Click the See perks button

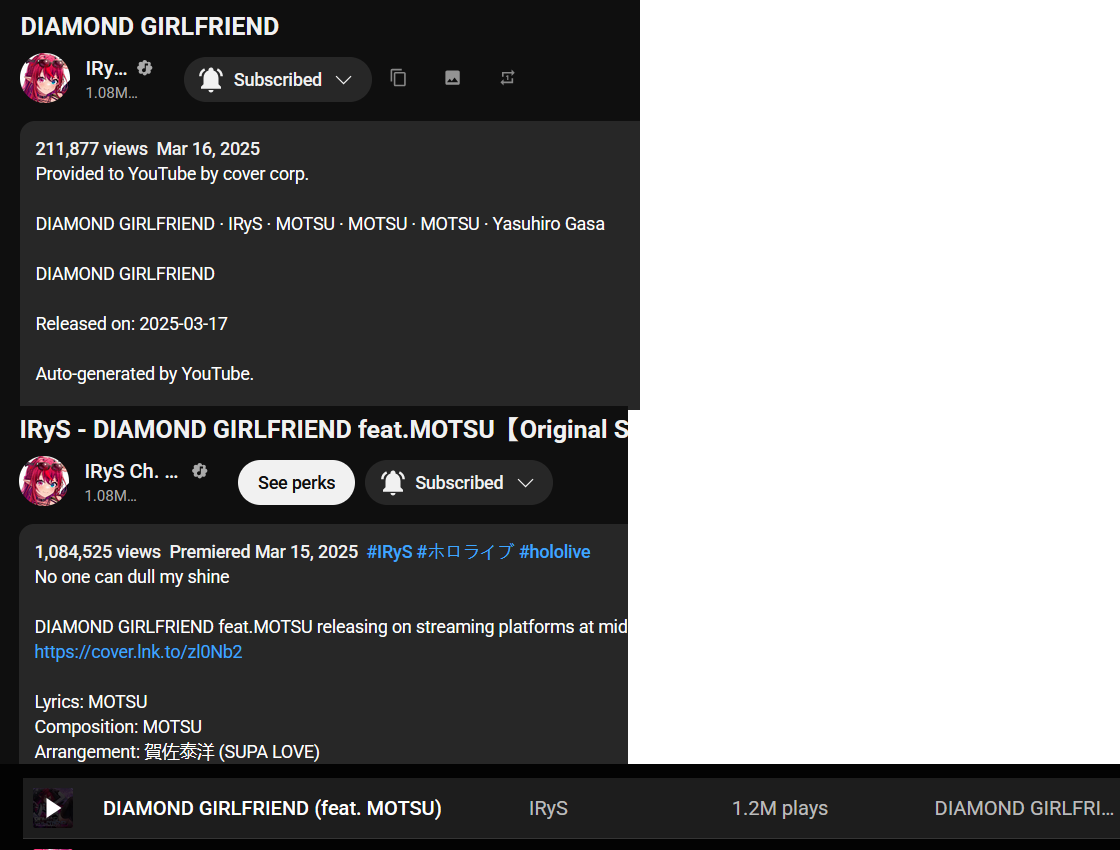[x=296, y=483]
